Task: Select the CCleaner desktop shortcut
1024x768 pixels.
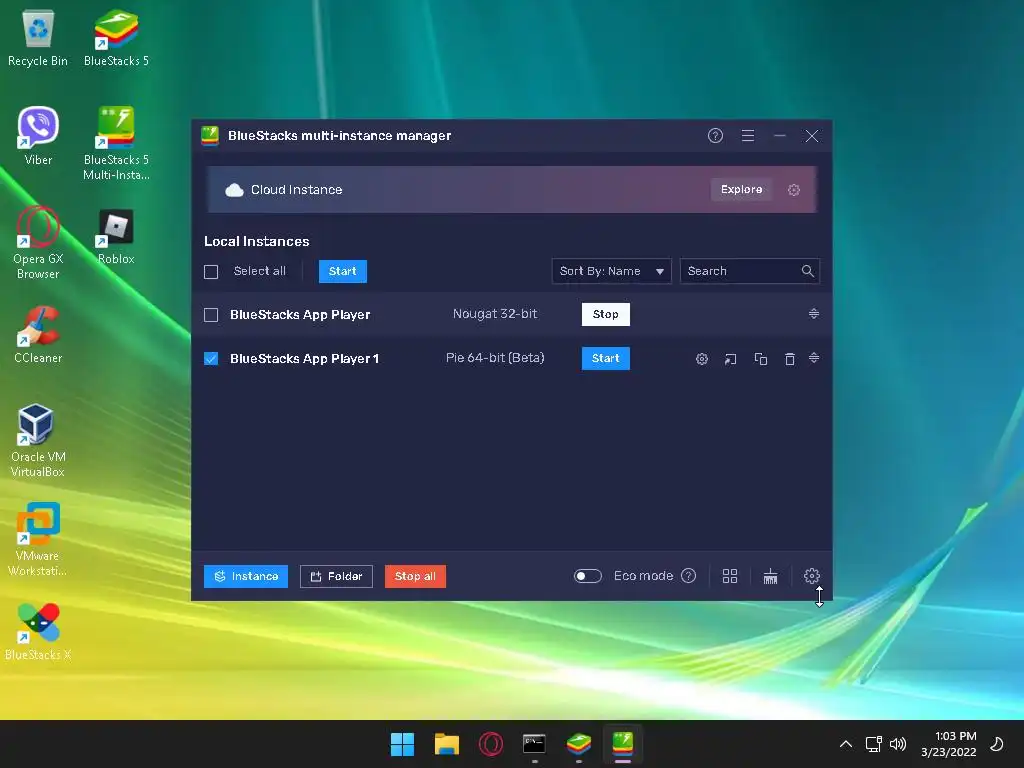Action: (38, 335)
